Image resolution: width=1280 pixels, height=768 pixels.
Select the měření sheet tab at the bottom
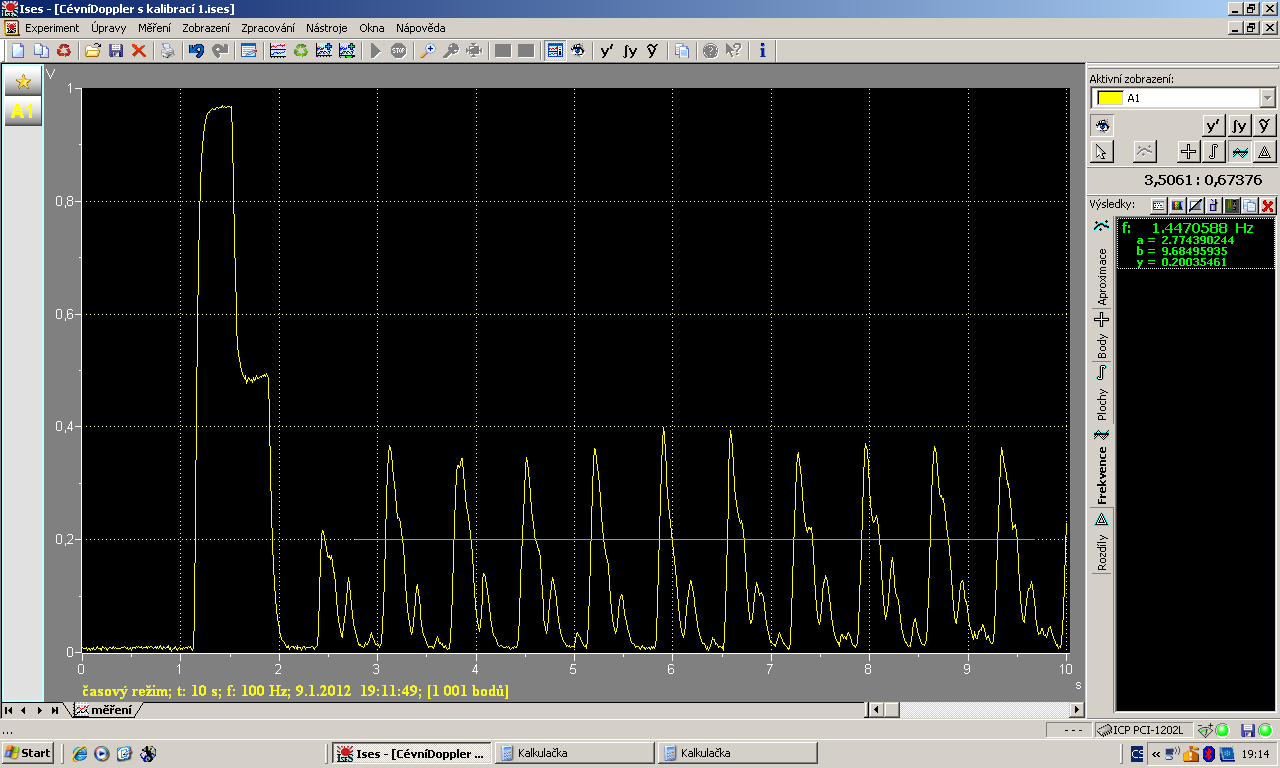(104, 710)
